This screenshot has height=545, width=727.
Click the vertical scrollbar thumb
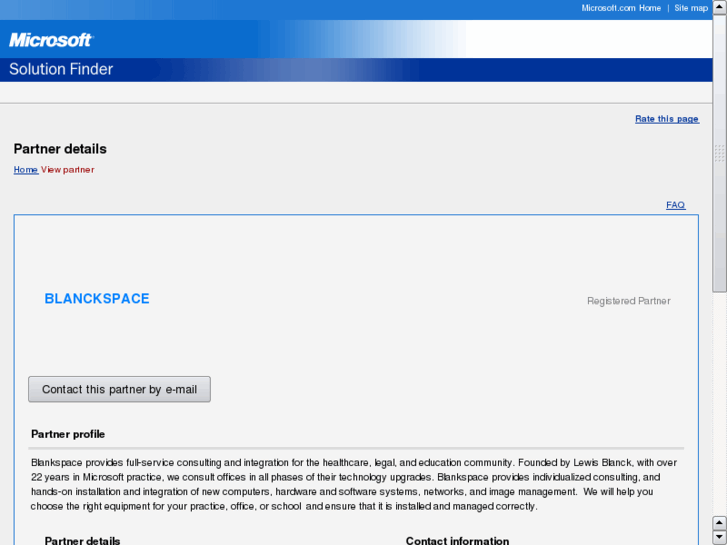(x=720, y=153)
